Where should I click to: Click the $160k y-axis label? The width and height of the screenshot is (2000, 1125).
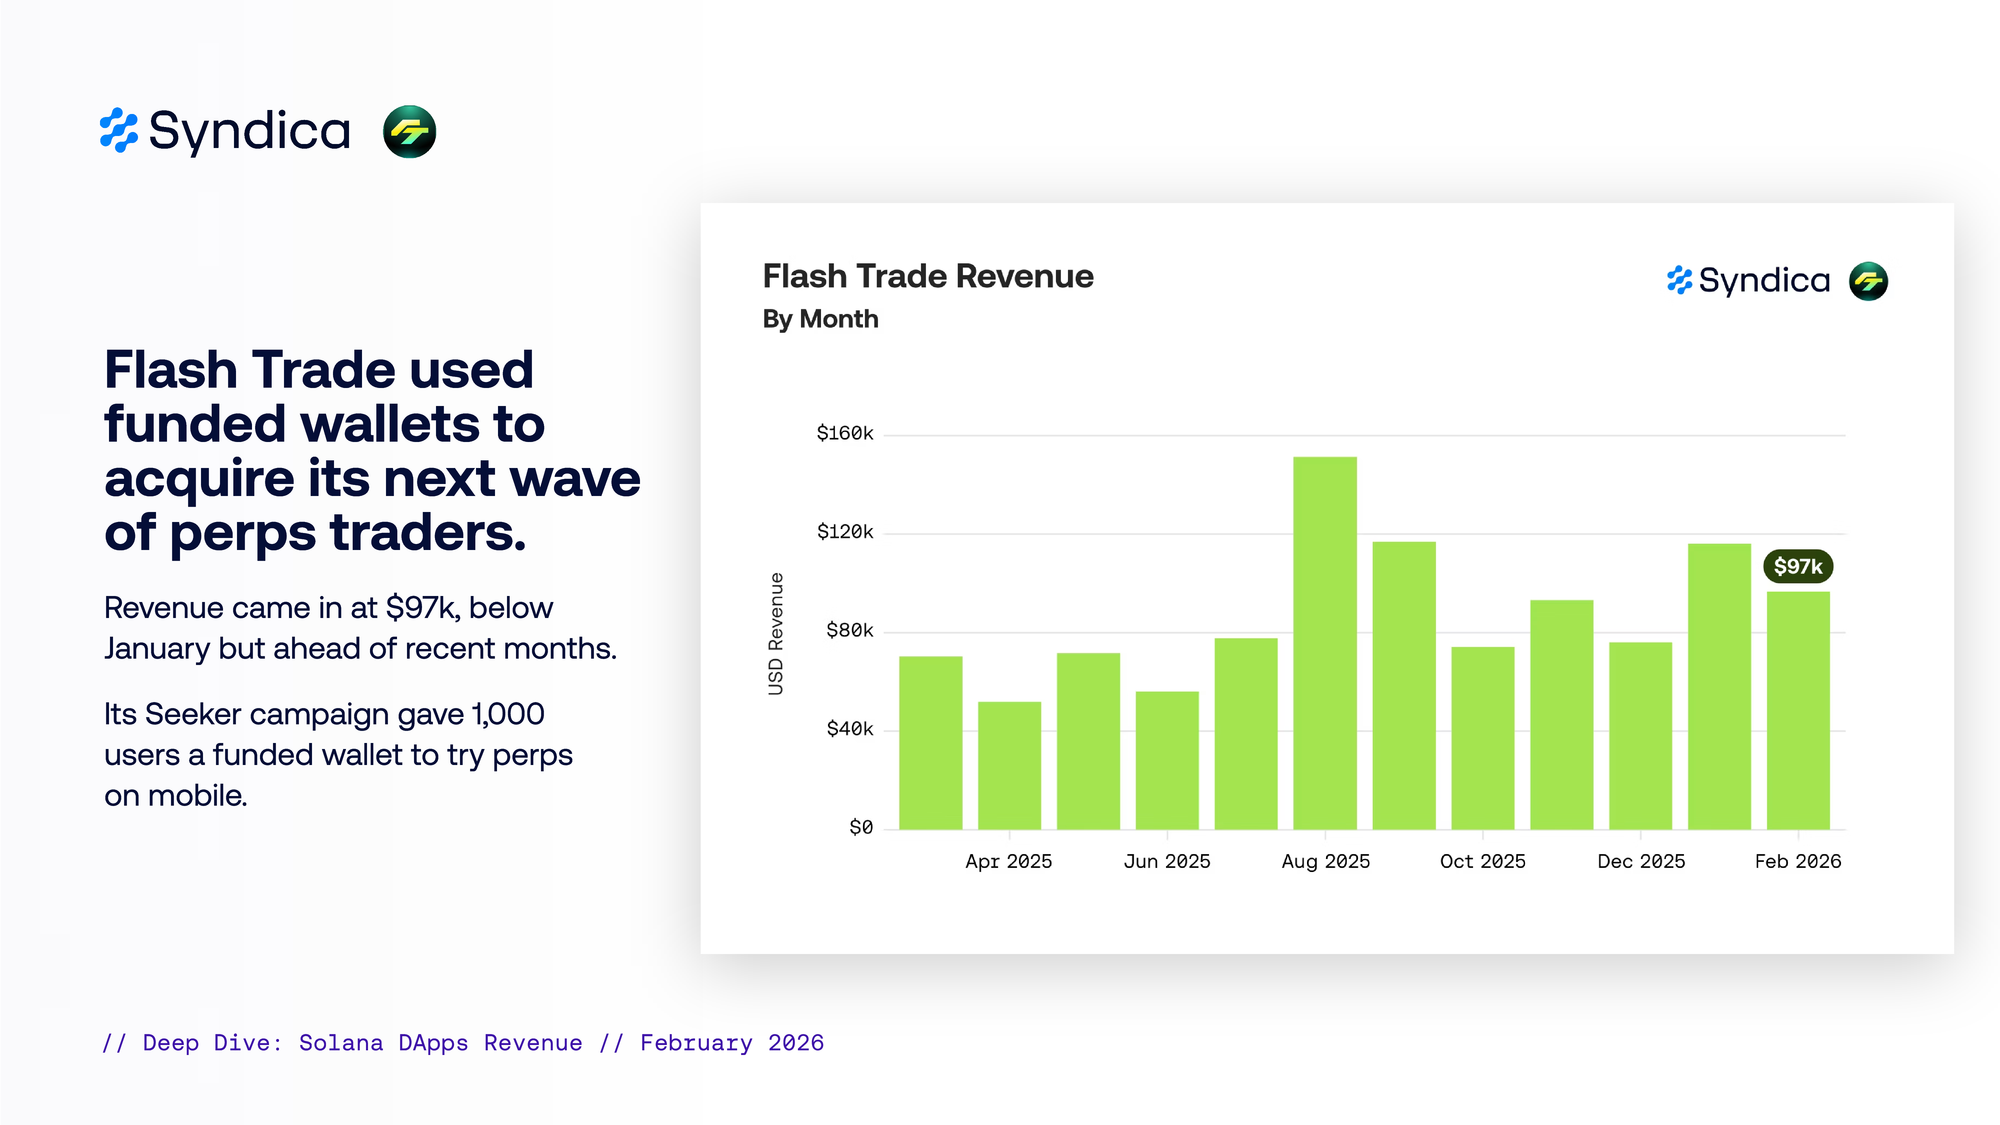pyautogui.click(x=844, y=433)
